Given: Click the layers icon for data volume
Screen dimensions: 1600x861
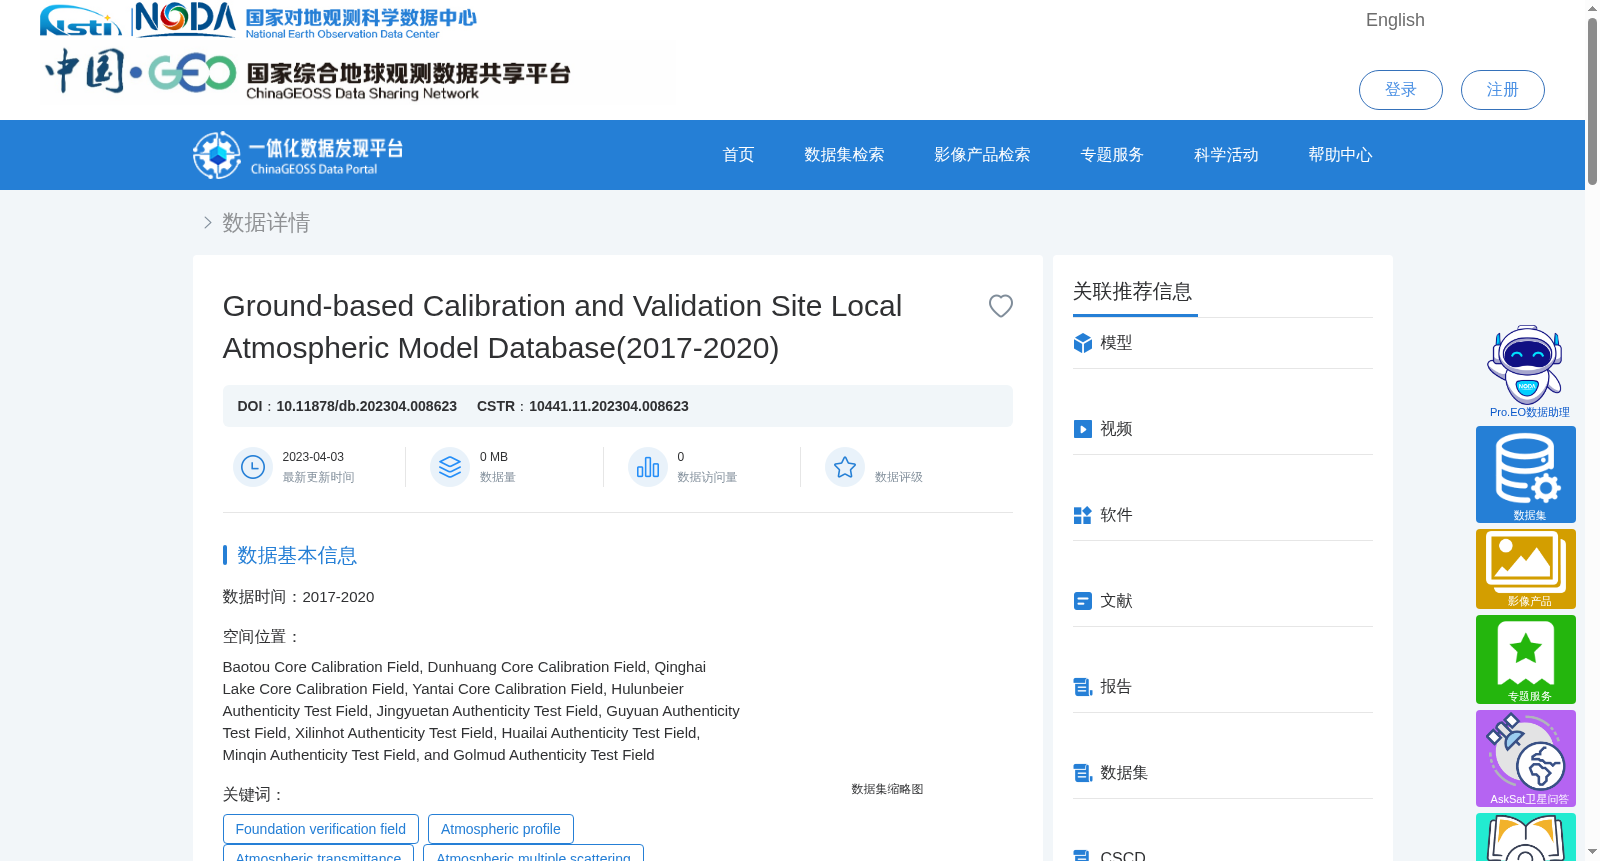Looking at the screenshot, I should click(450, 467).
